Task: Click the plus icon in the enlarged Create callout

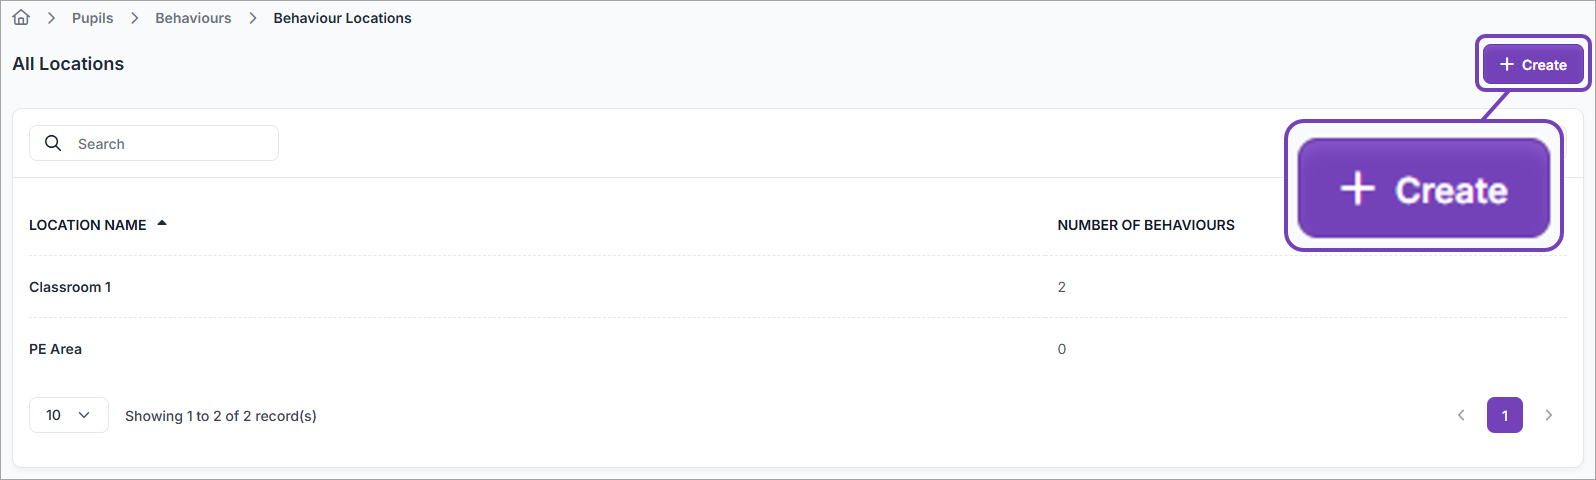Action: (1357, 189)
